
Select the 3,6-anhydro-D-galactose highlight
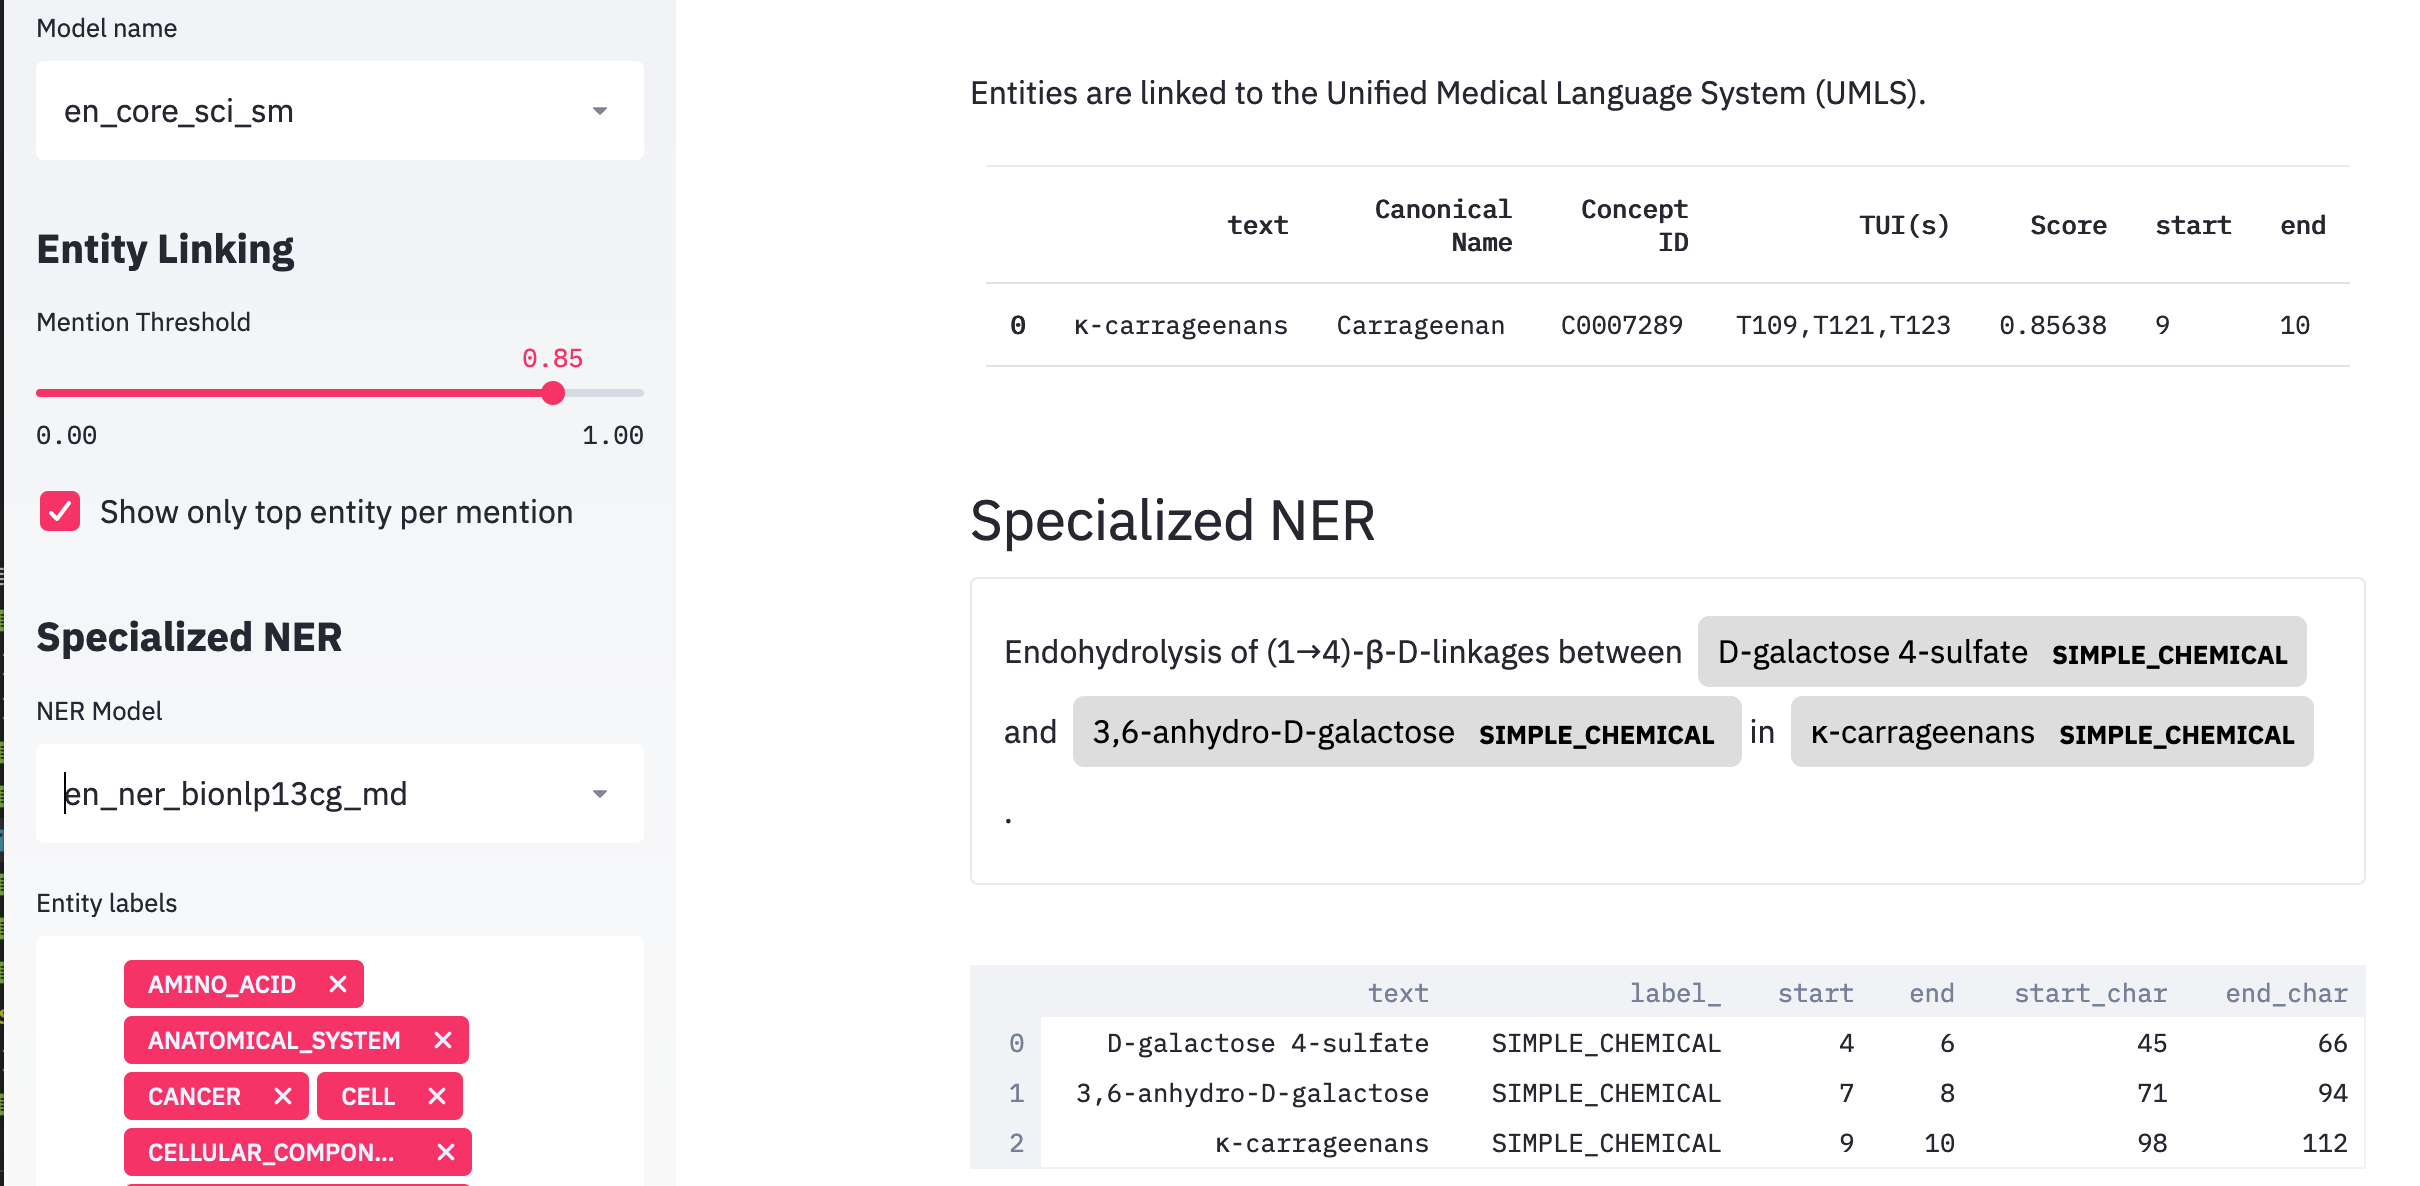1273,732
